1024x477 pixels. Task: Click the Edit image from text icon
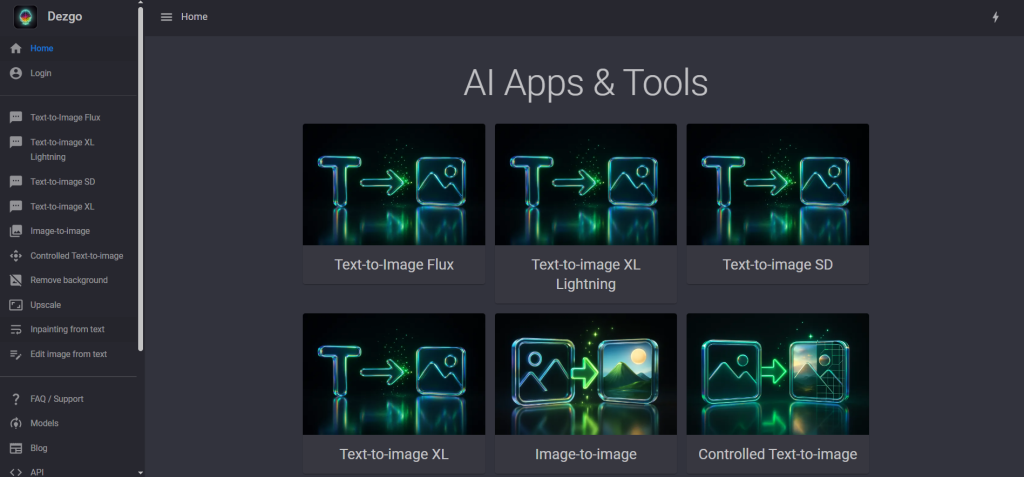pyautogui.click(x=16, y=354)
